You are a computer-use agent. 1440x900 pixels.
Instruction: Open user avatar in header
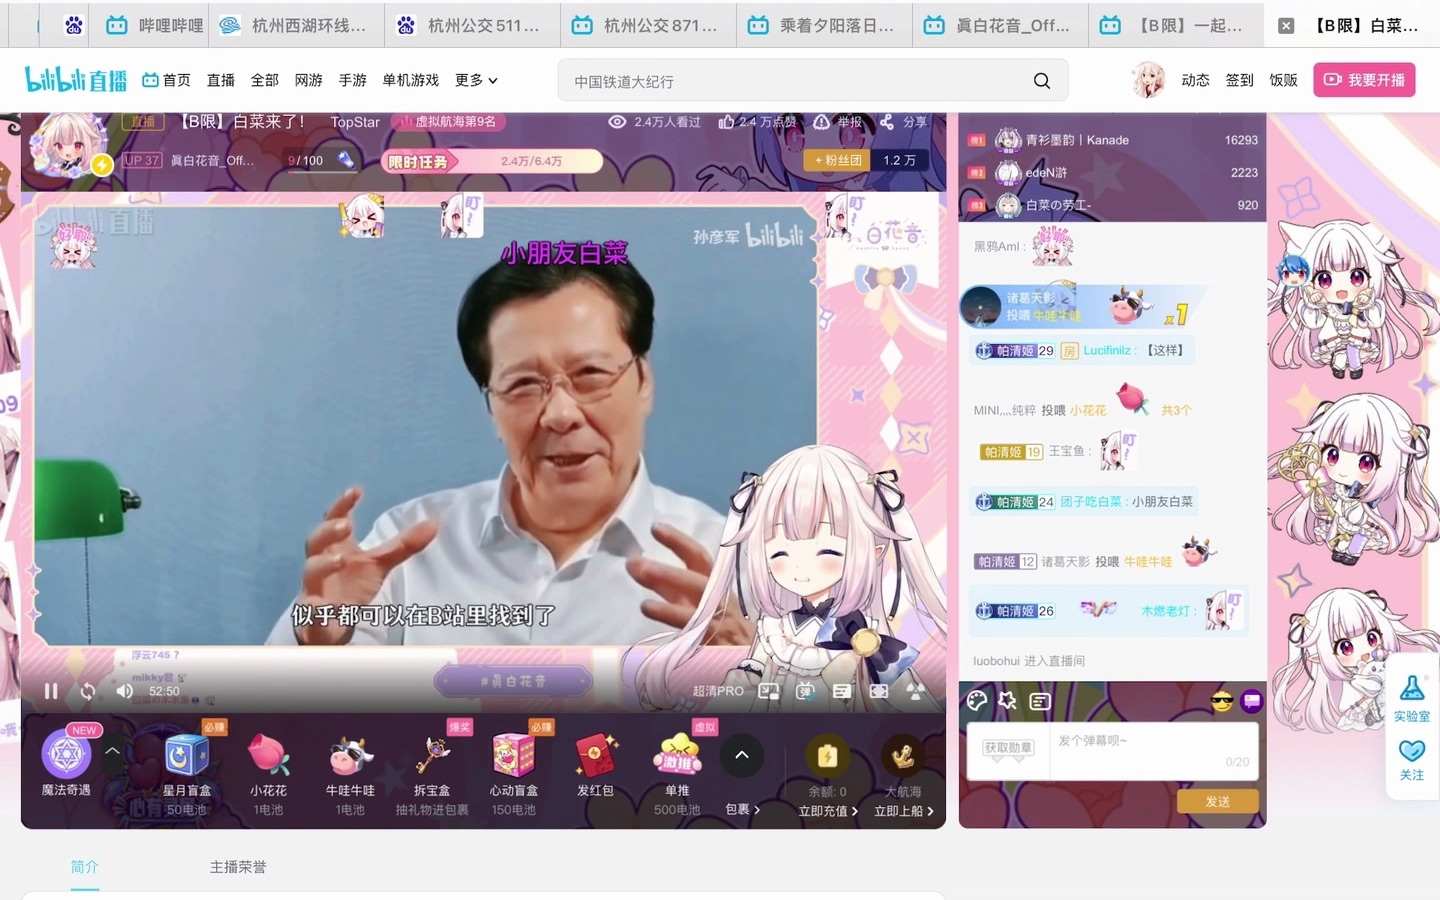[1149, 80]
